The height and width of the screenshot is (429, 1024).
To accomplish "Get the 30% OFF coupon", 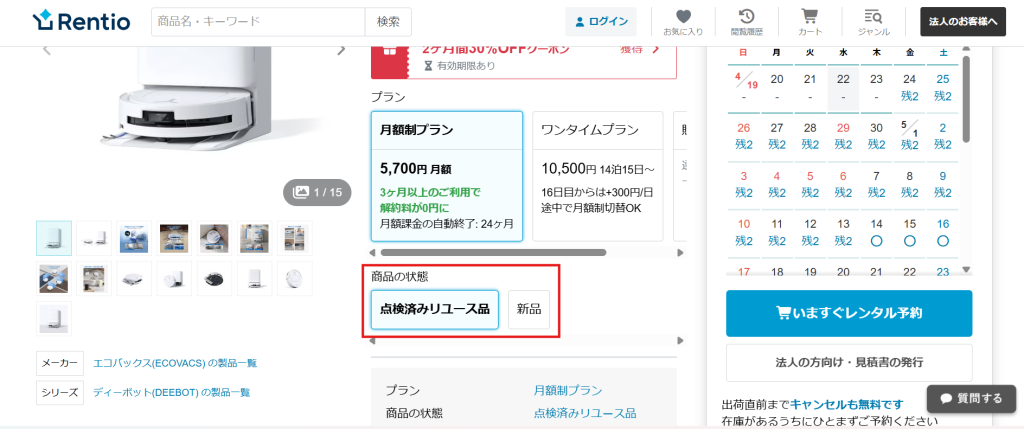I will pyautogui.click(x=639, y=49).
